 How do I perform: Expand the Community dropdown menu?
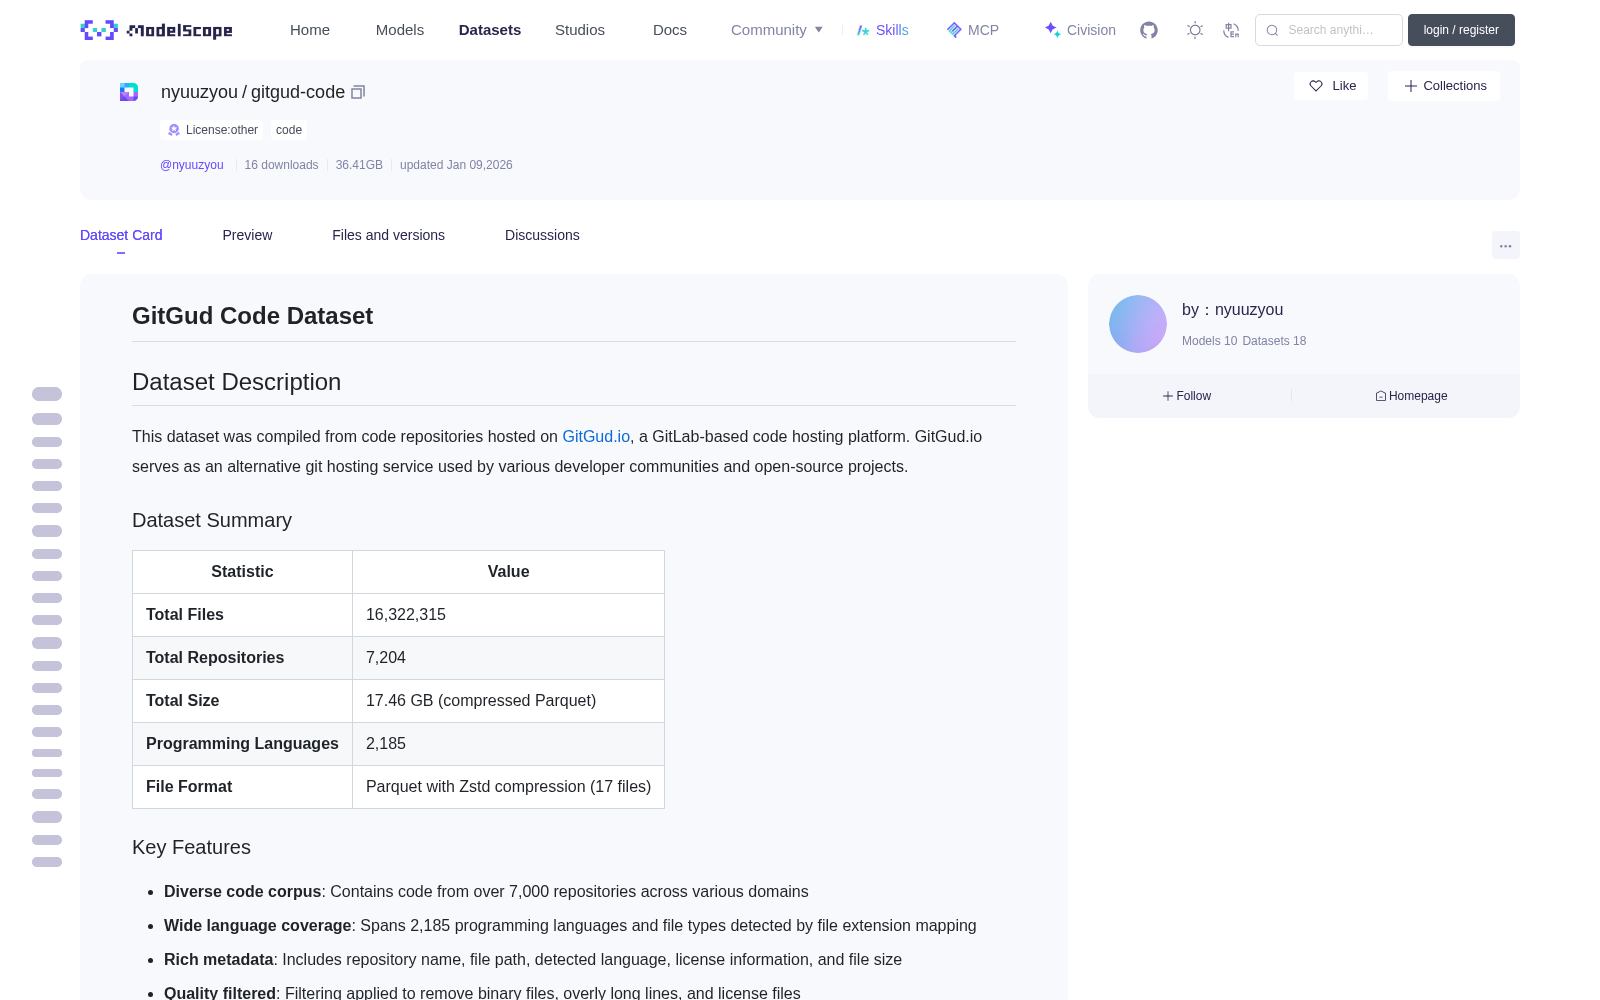pyautogui.click(x=777, y=30)
